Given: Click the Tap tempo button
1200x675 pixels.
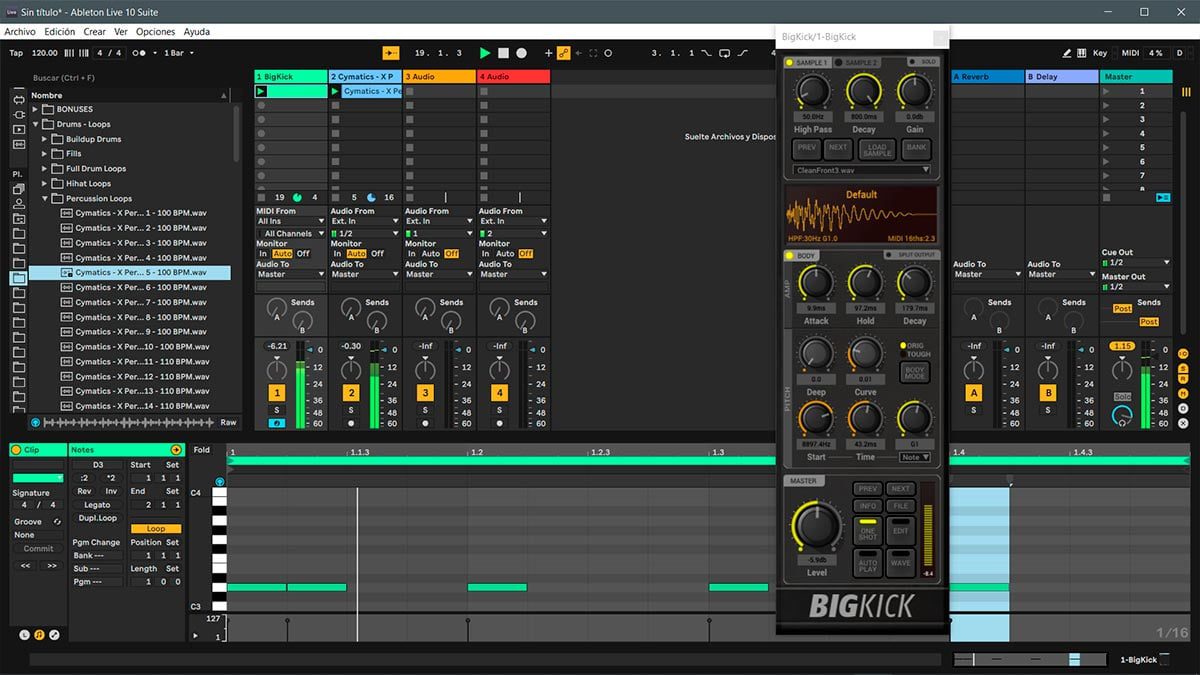Looking at the screenshot, I should tap(16, 53).
